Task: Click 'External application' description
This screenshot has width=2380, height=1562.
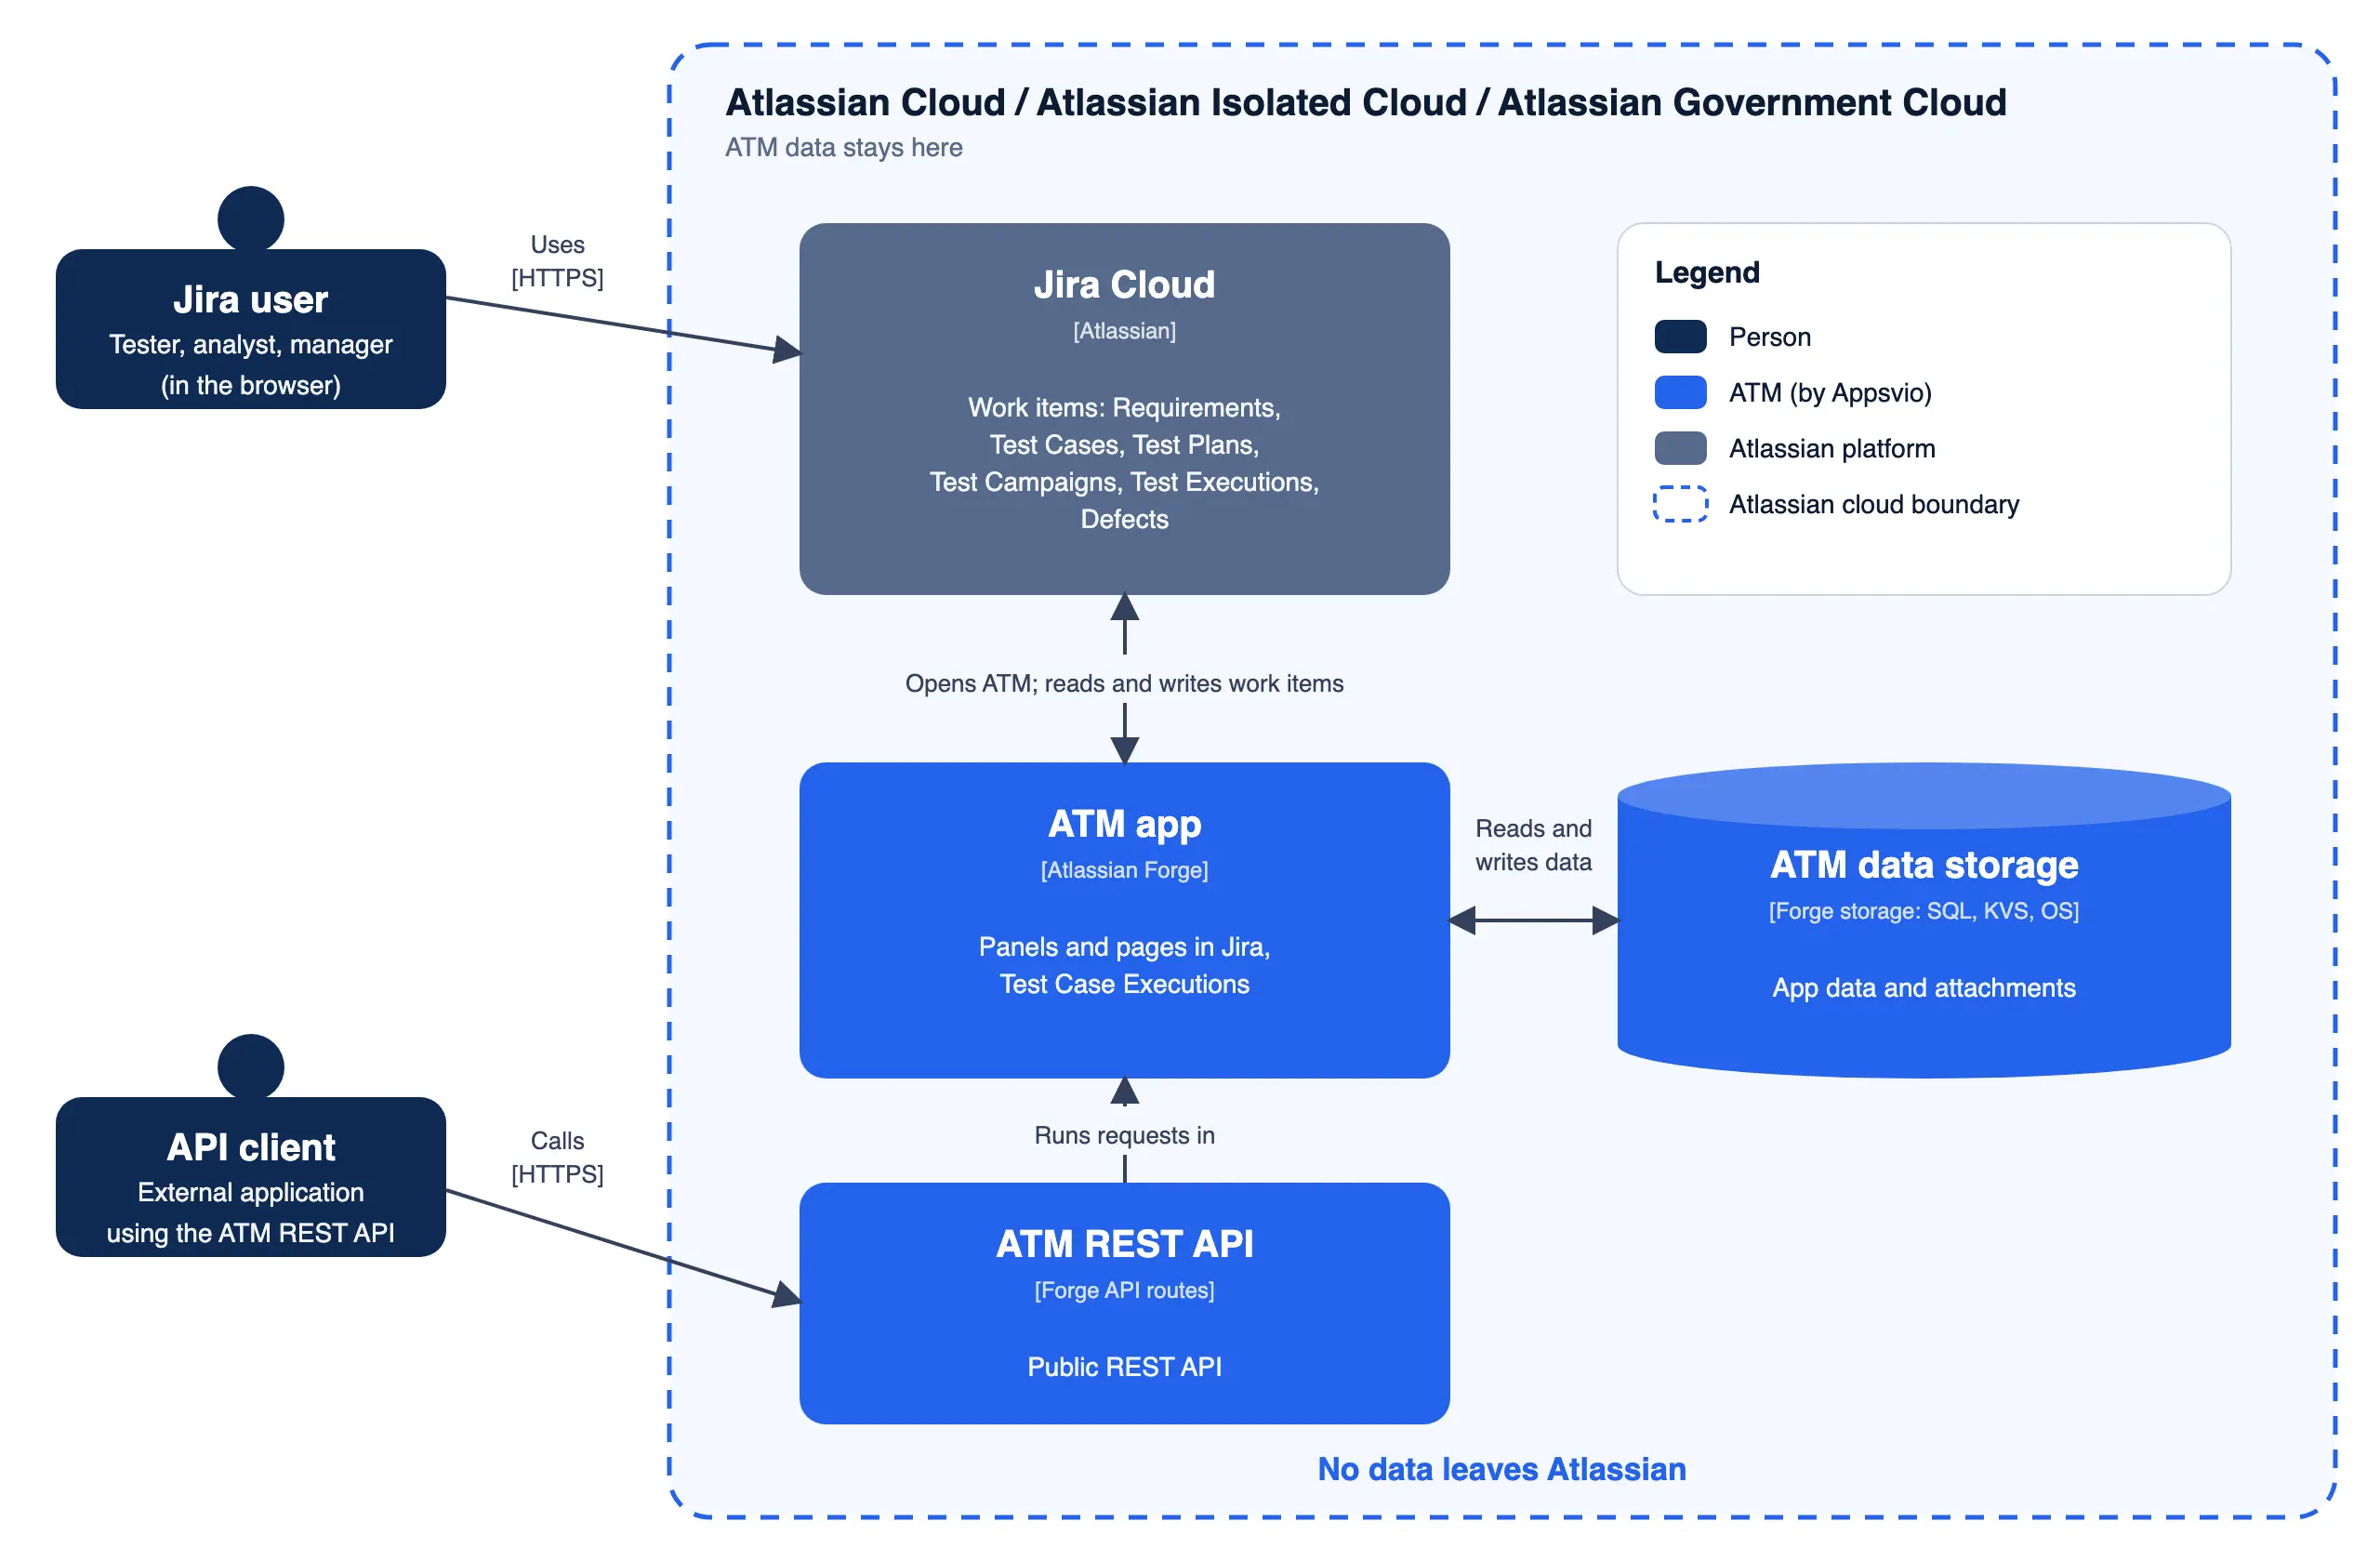Action: [x=251, y=1192]
